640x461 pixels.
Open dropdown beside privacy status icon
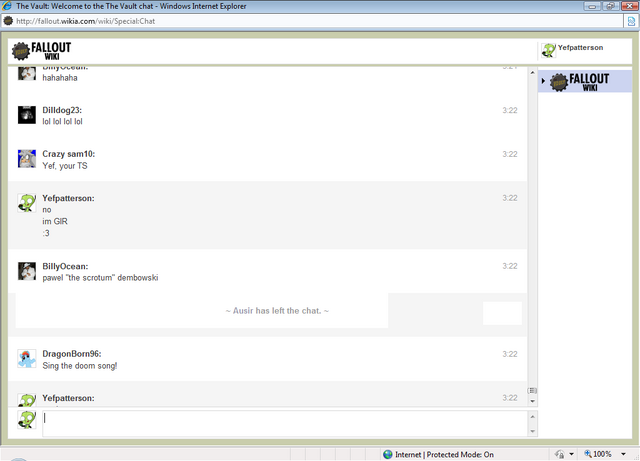(571, 454)
